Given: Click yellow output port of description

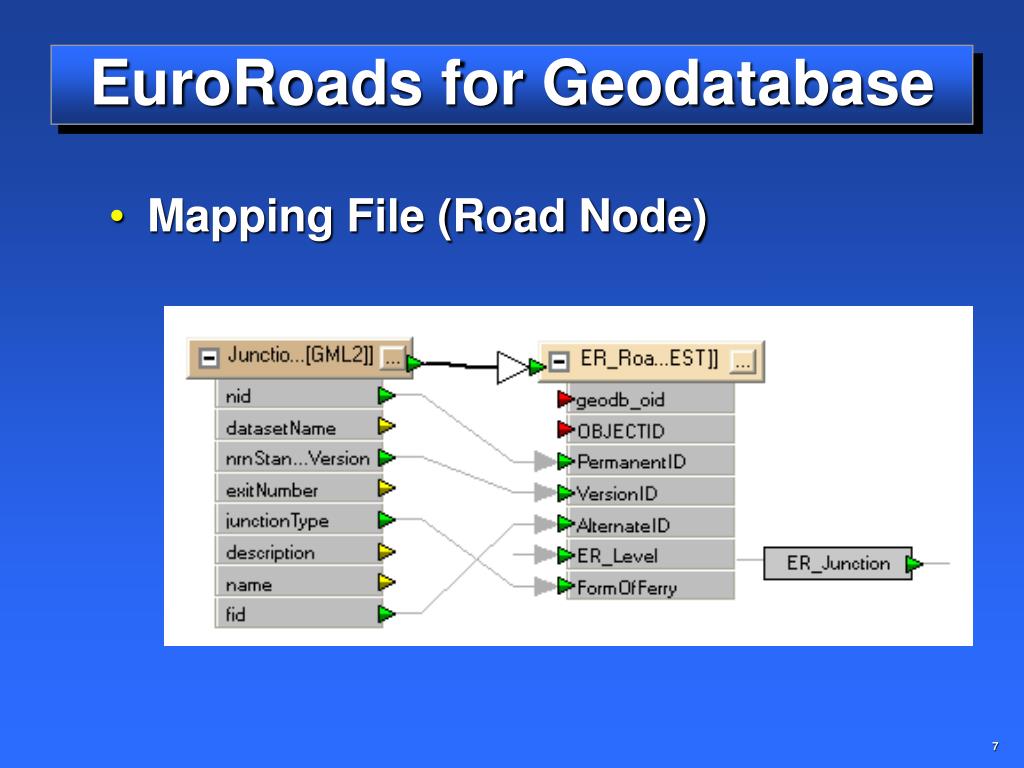Looking at the screenshot, I should pyautogui.click(x=387, y=552).
